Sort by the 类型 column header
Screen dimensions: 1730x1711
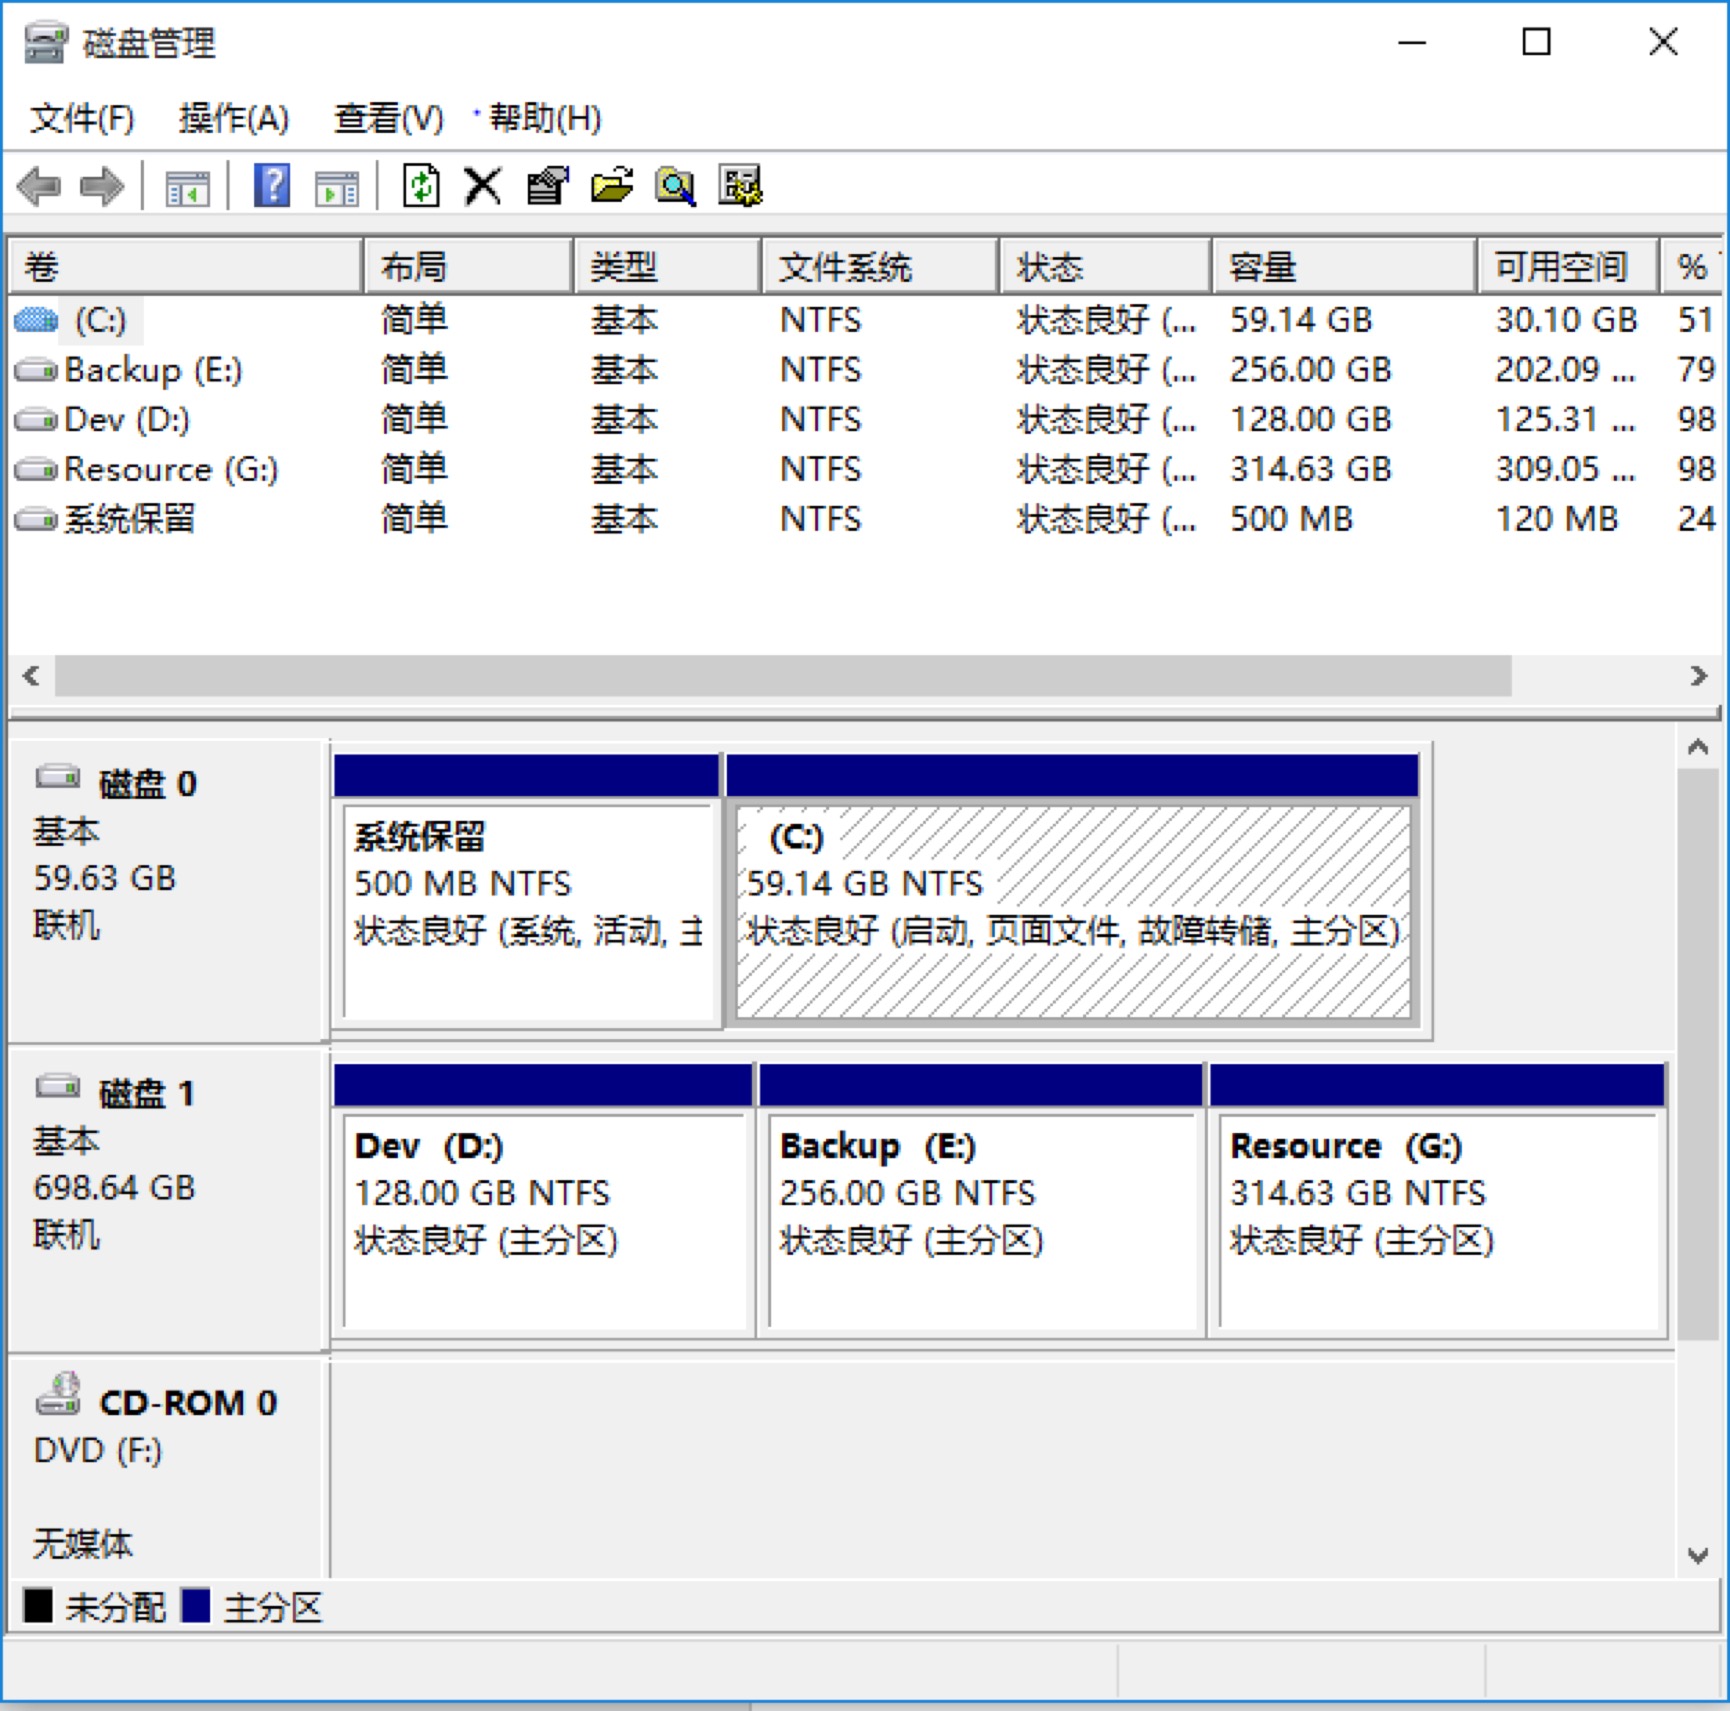coord(667,266)
